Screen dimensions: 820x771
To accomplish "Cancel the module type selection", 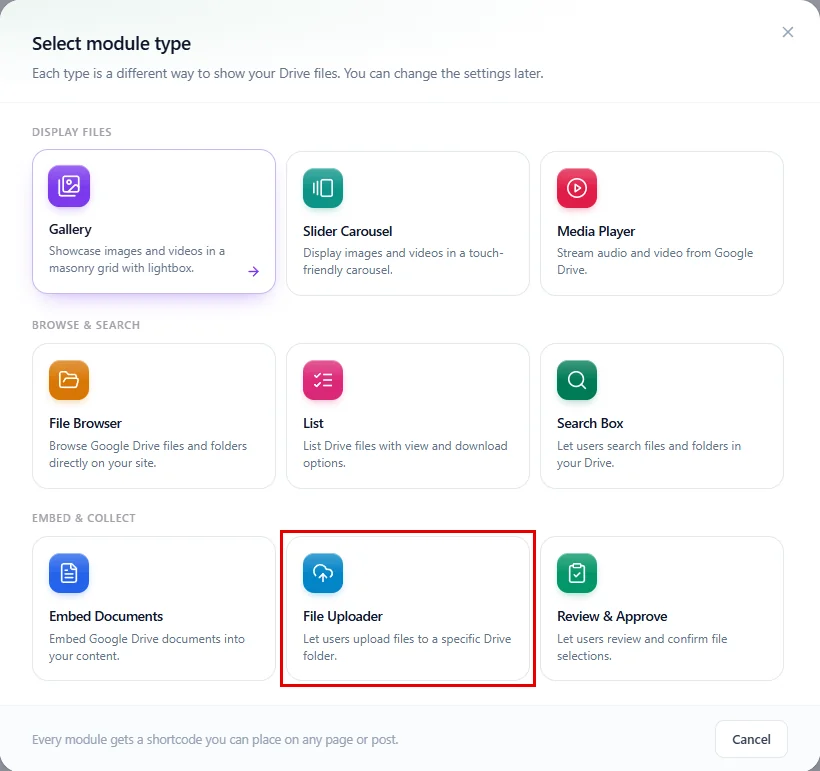I will tap(751, 739).
